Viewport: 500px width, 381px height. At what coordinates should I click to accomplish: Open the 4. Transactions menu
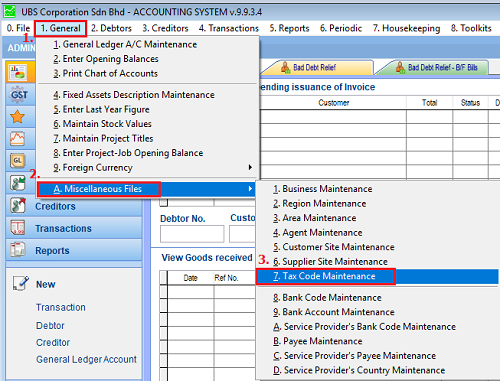[229, 28]
